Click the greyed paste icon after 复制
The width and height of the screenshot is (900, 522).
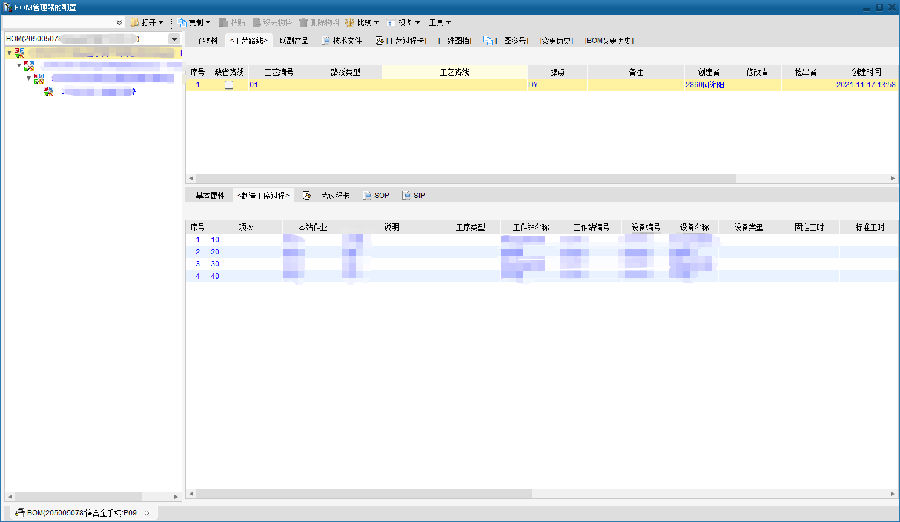(x=223, y=22)
